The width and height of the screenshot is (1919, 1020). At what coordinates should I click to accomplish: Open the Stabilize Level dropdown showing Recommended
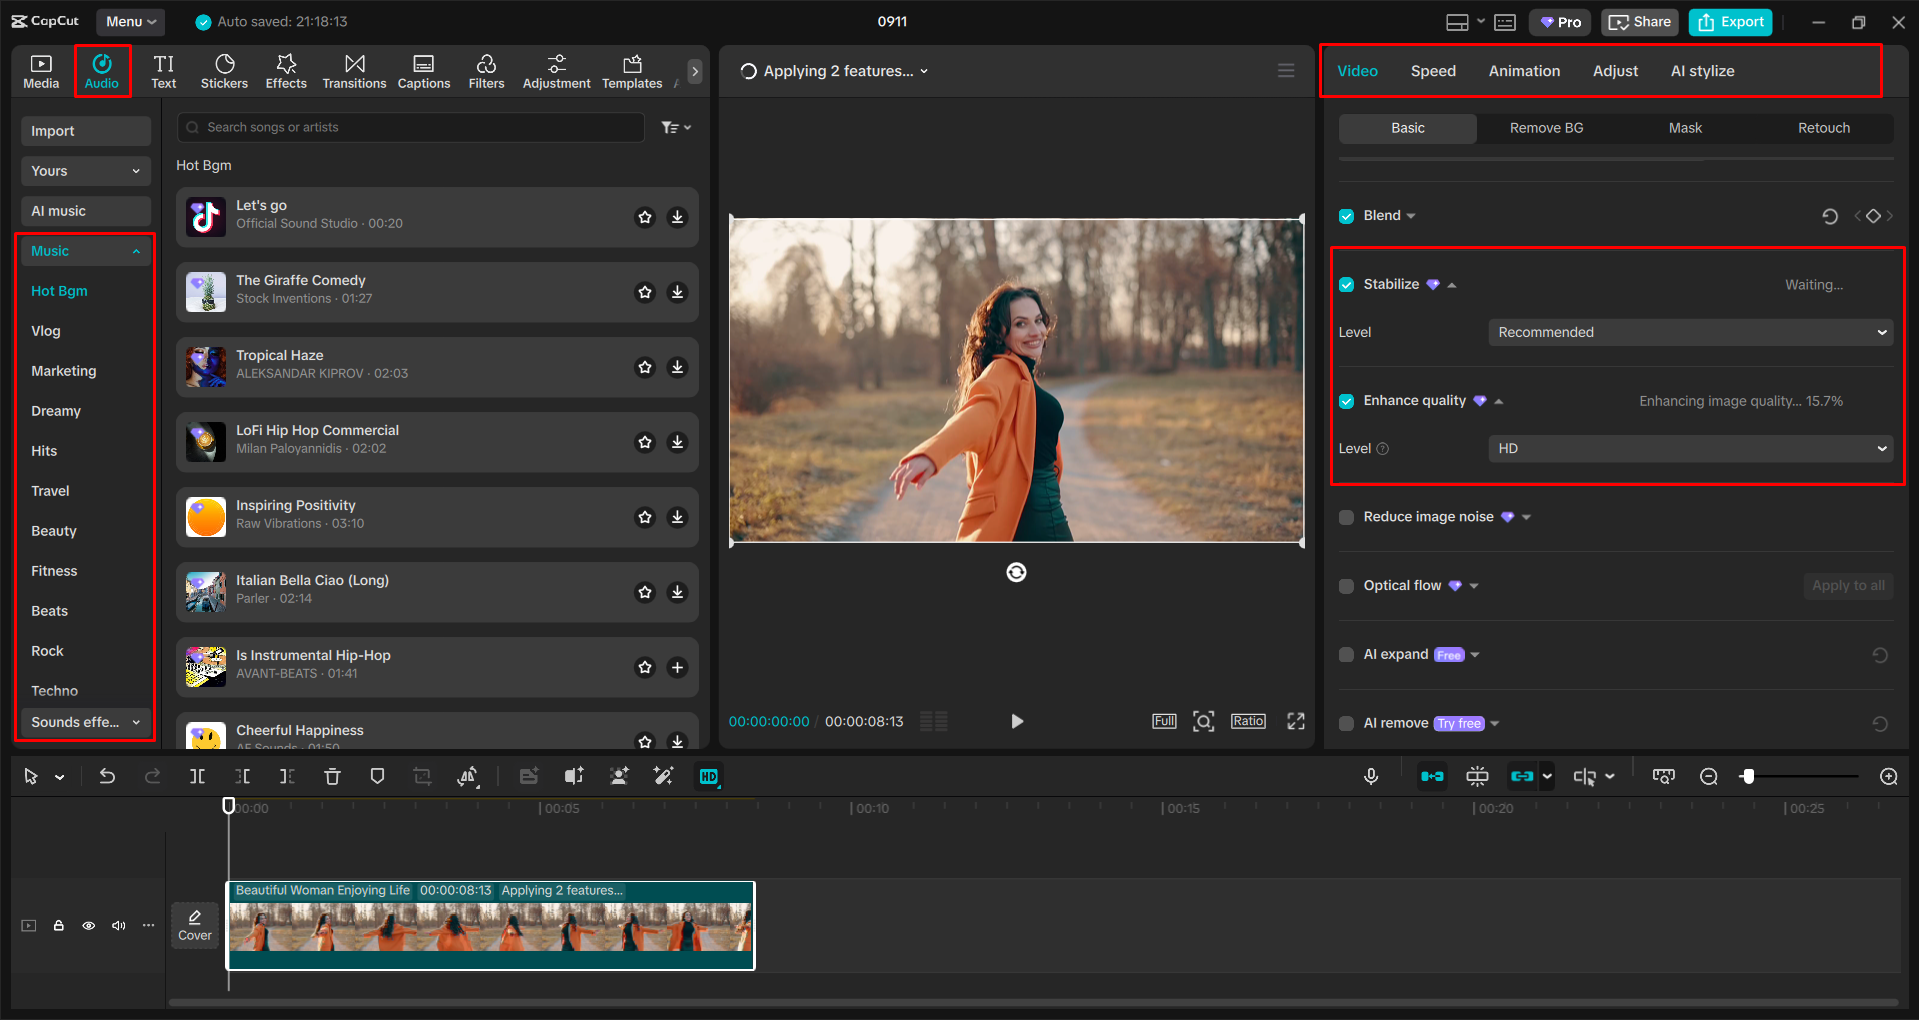[x=1689, y=331]
